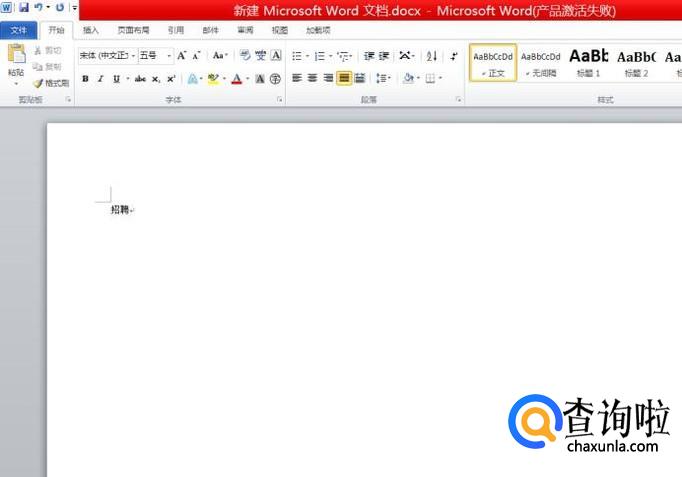The image size is (682, 477).
Task: Switch to the 引用 (References) tab
Action: pos(175,30)
